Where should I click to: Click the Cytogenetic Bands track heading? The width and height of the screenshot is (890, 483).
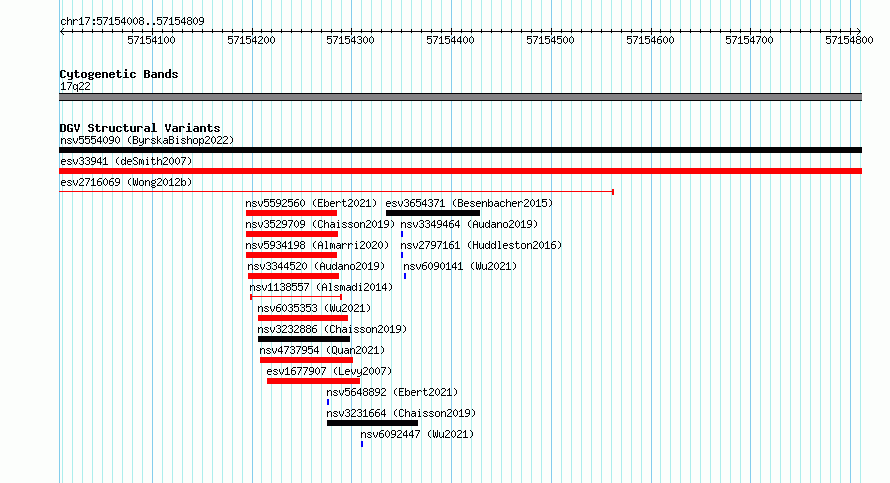(119, 74)
